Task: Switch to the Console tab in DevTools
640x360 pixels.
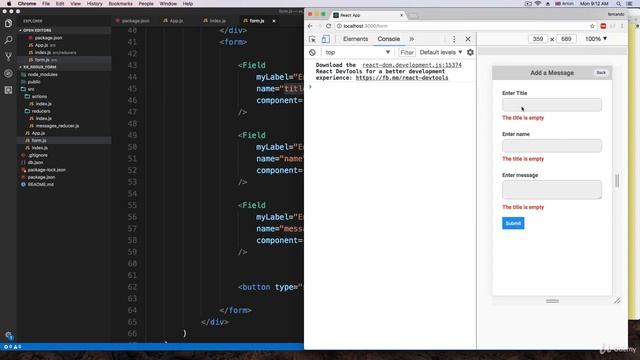Action: pyautogui.click(x=389, y=39)
